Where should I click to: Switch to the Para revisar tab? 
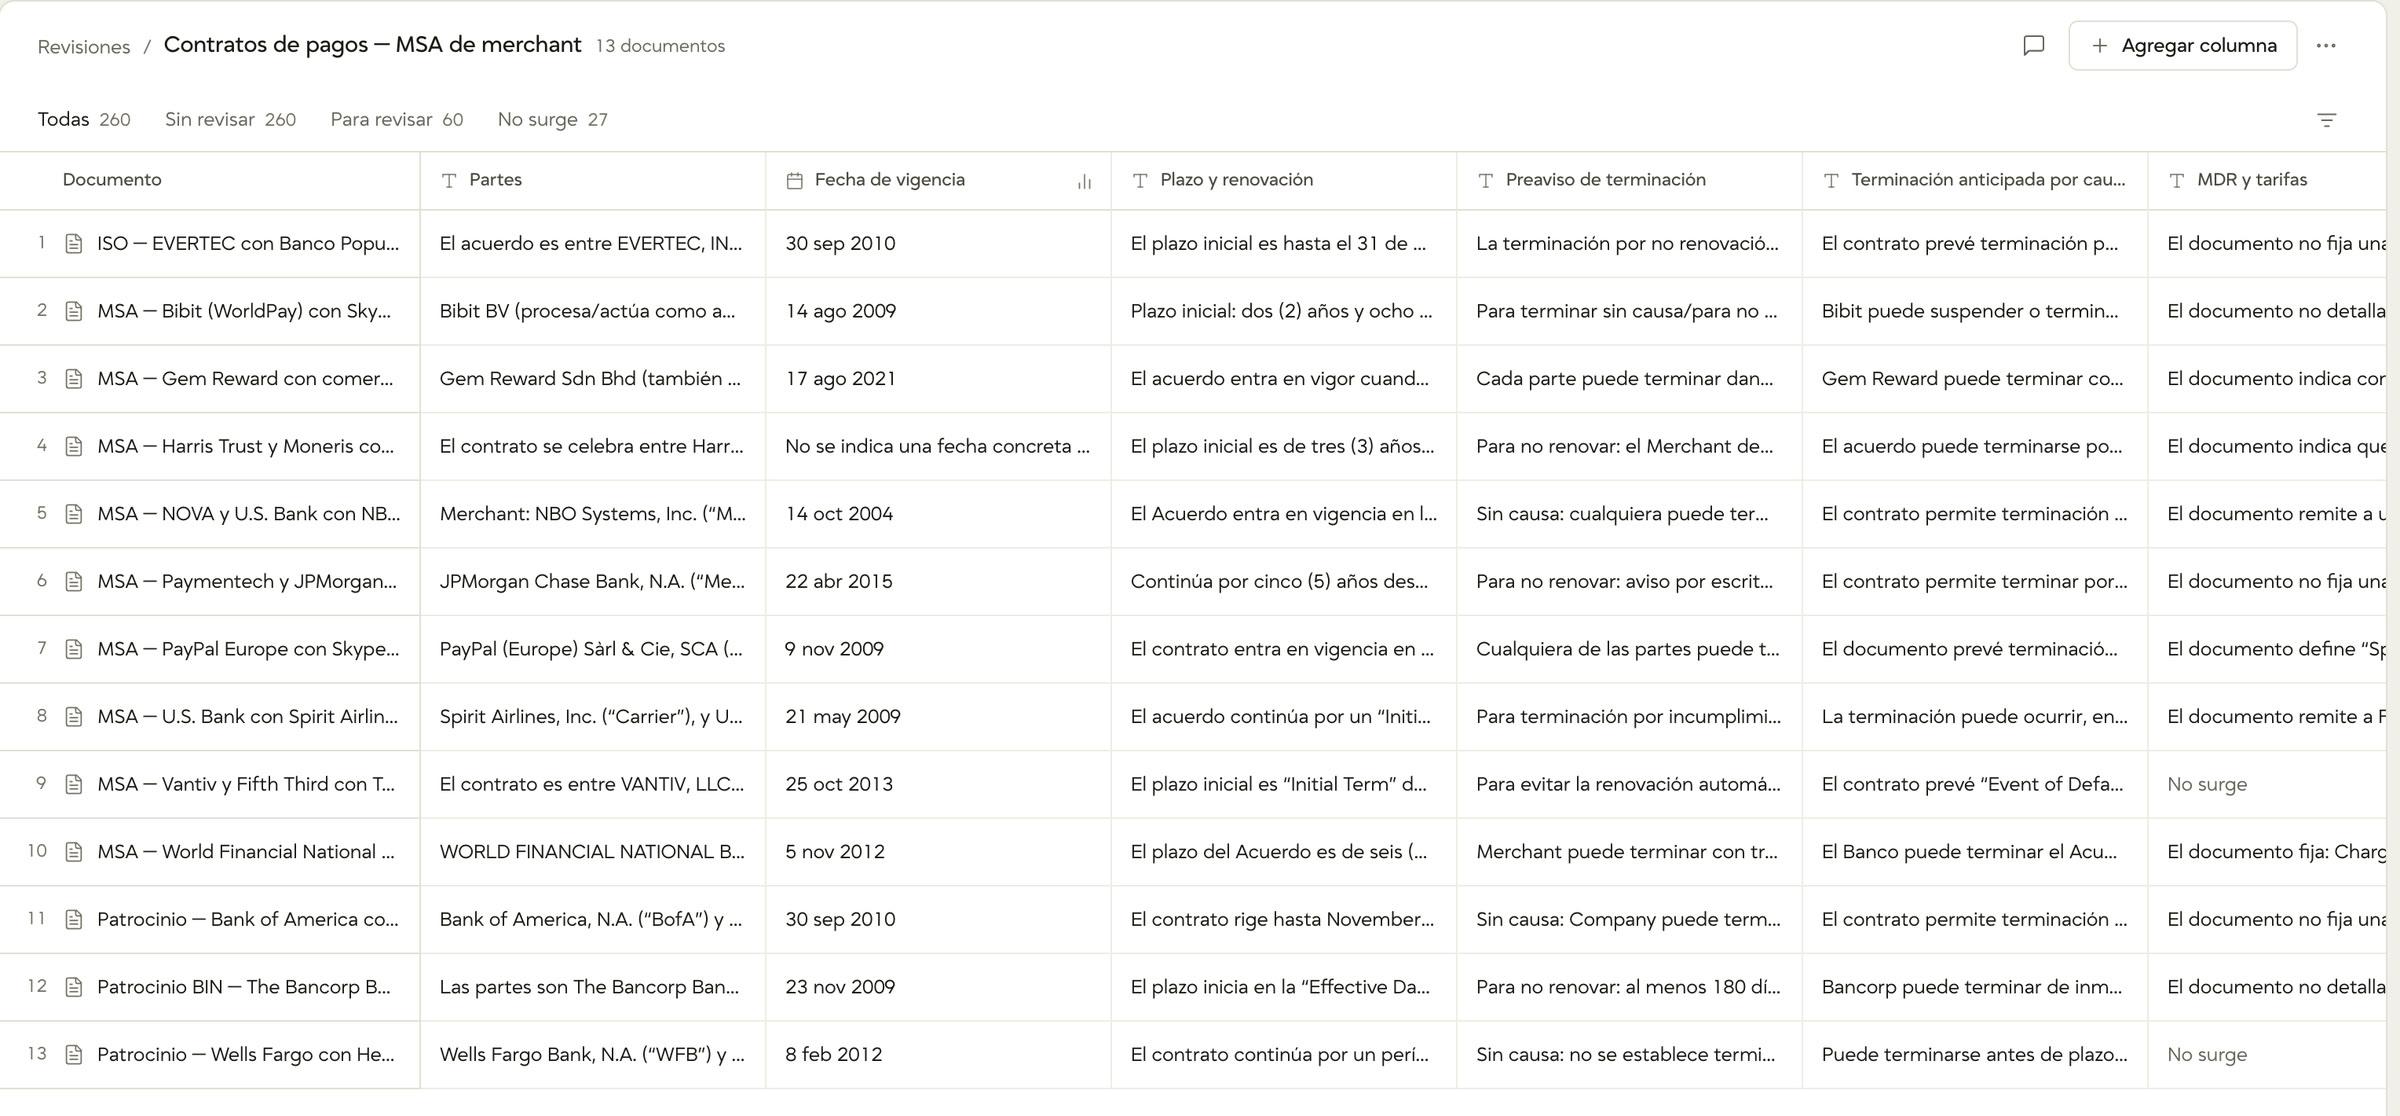point(396,120)
